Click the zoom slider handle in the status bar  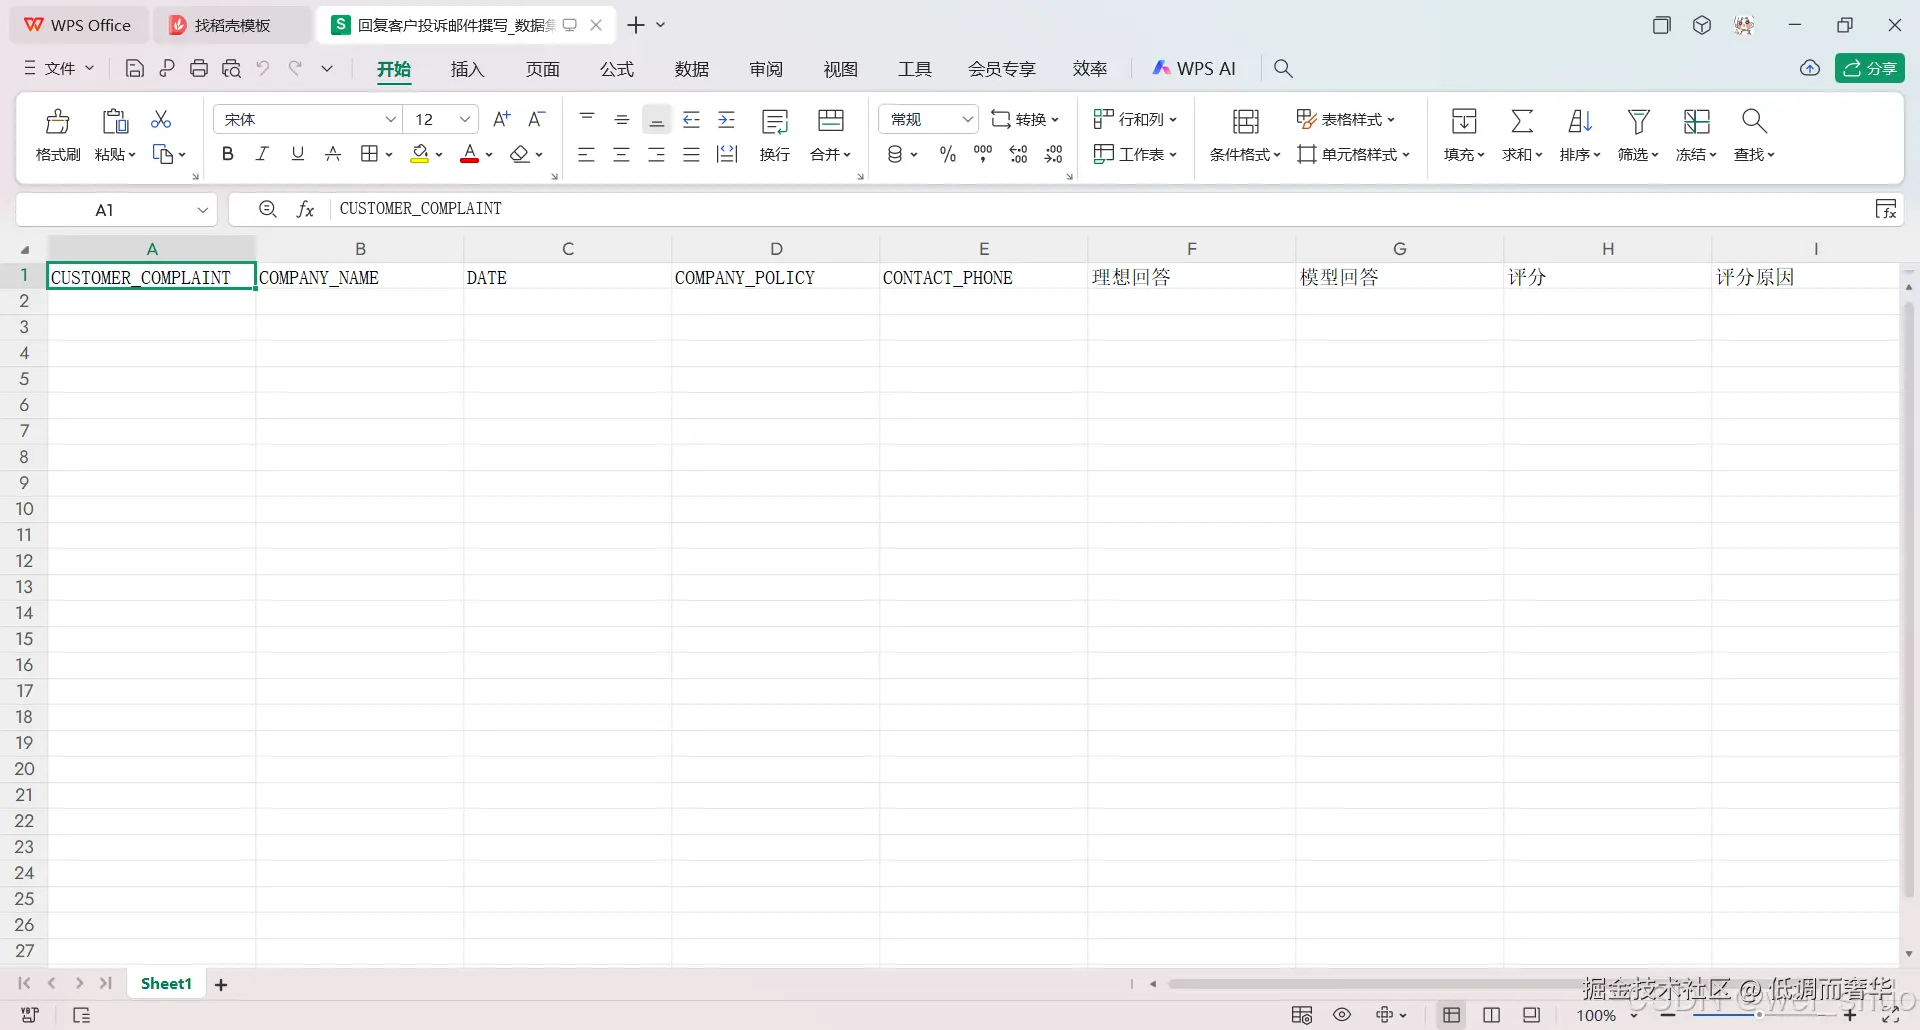(1758, 1015)
